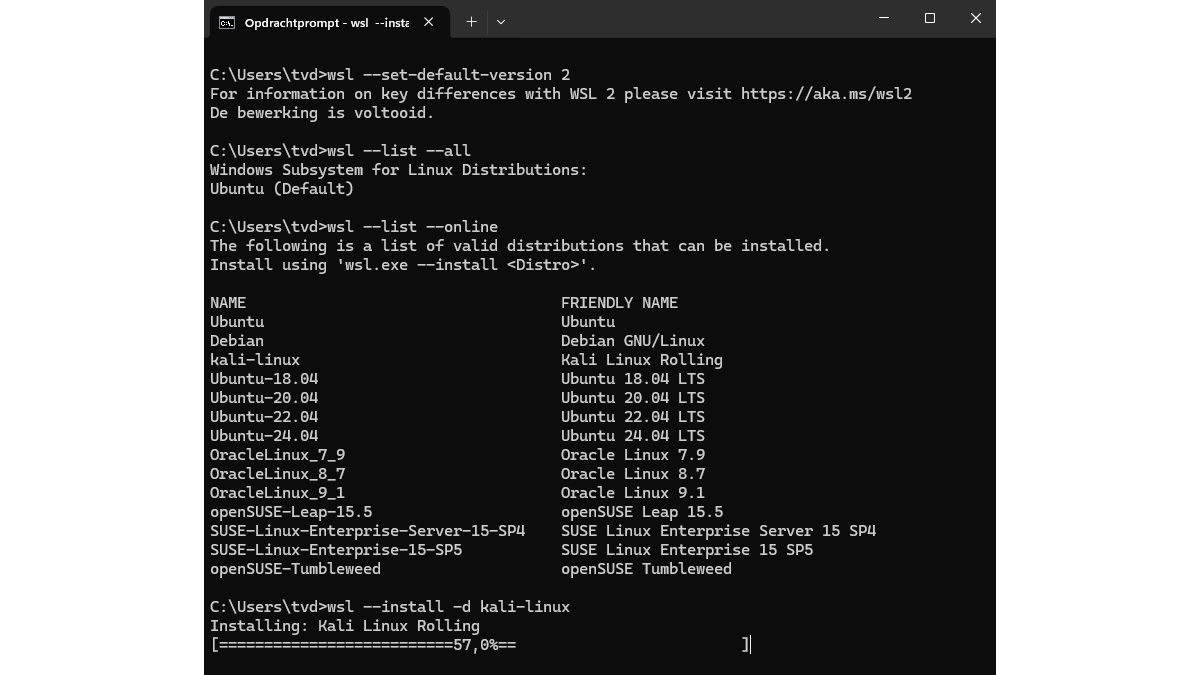Click the 'Ubuntu (Default)' output line
1200x675 pixels.
[282, 189]
